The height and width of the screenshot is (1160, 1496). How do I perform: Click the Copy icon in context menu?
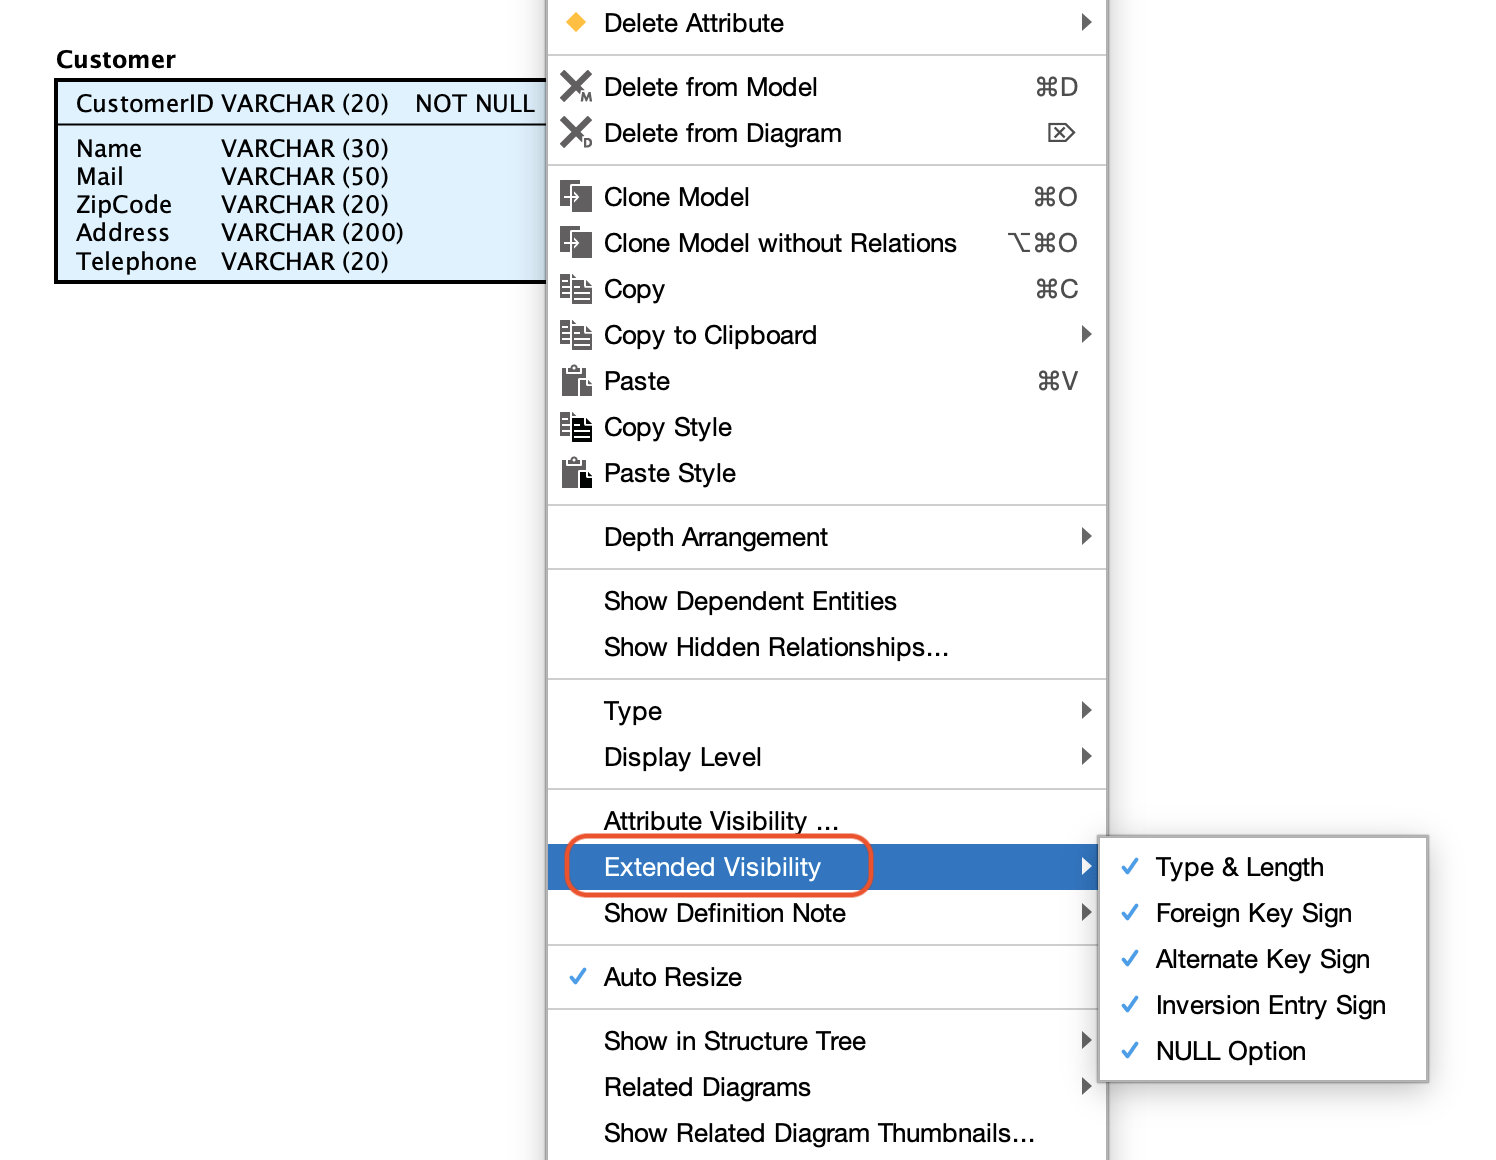click(575, 289)
